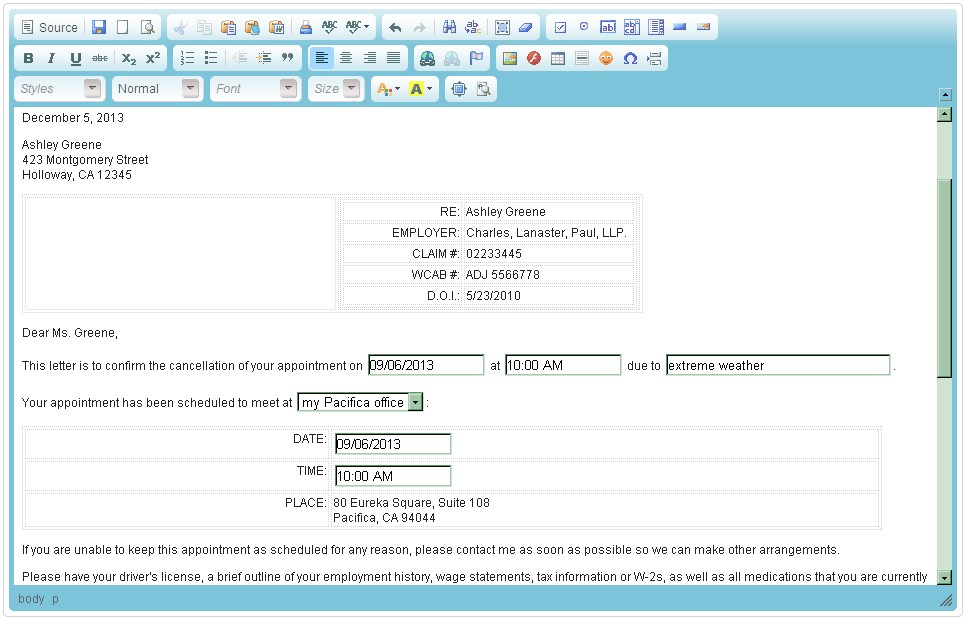Toggle bold formatting

(28, 59)
